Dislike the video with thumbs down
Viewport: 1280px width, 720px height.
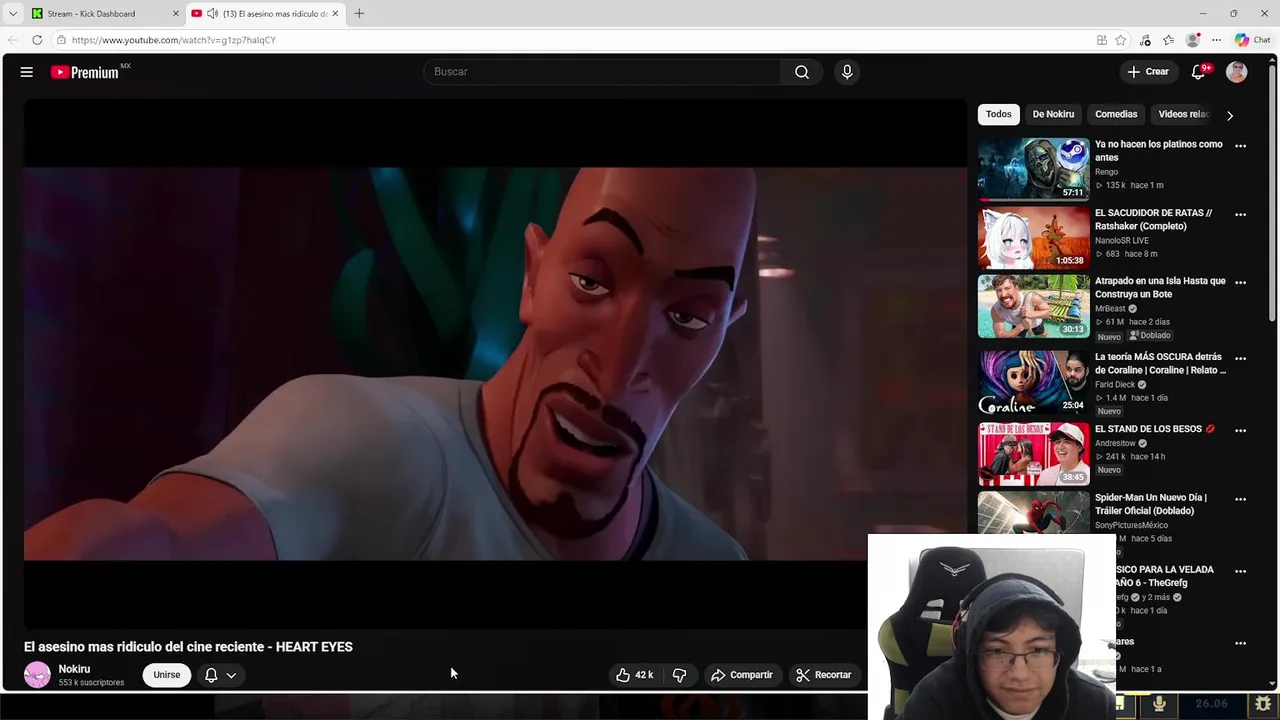679,675
